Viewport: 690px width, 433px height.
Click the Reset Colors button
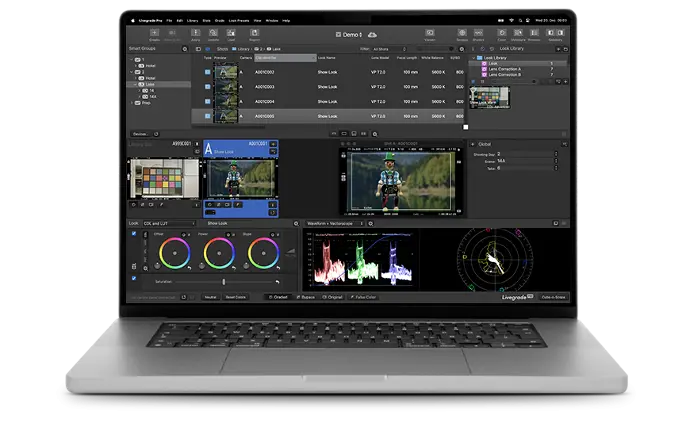click(x=236, y=297)
